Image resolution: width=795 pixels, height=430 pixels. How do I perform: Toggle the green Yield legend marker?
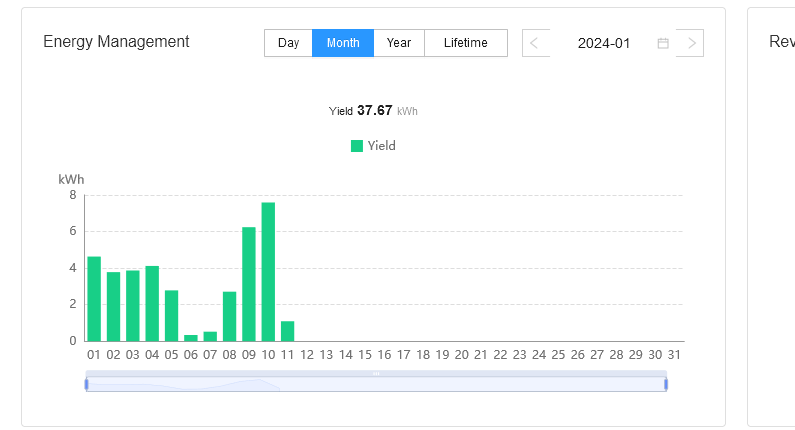(357, 146)
